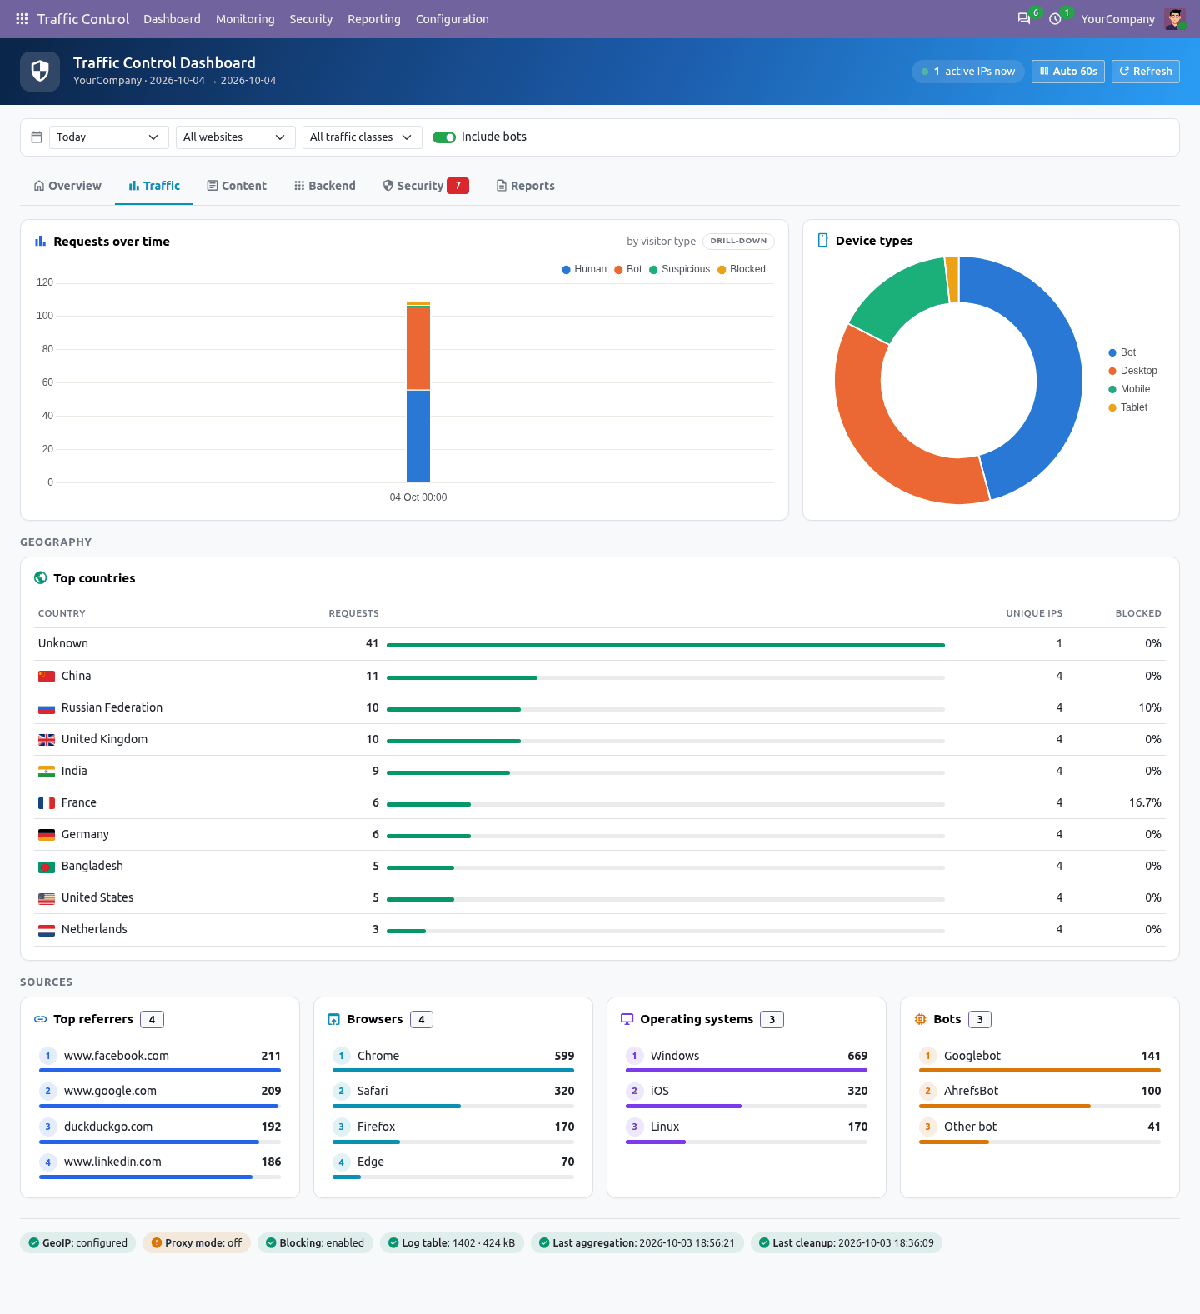Click the Browsers section icon
Screen dimensions: 1200x1314
tap(334, 1019)
